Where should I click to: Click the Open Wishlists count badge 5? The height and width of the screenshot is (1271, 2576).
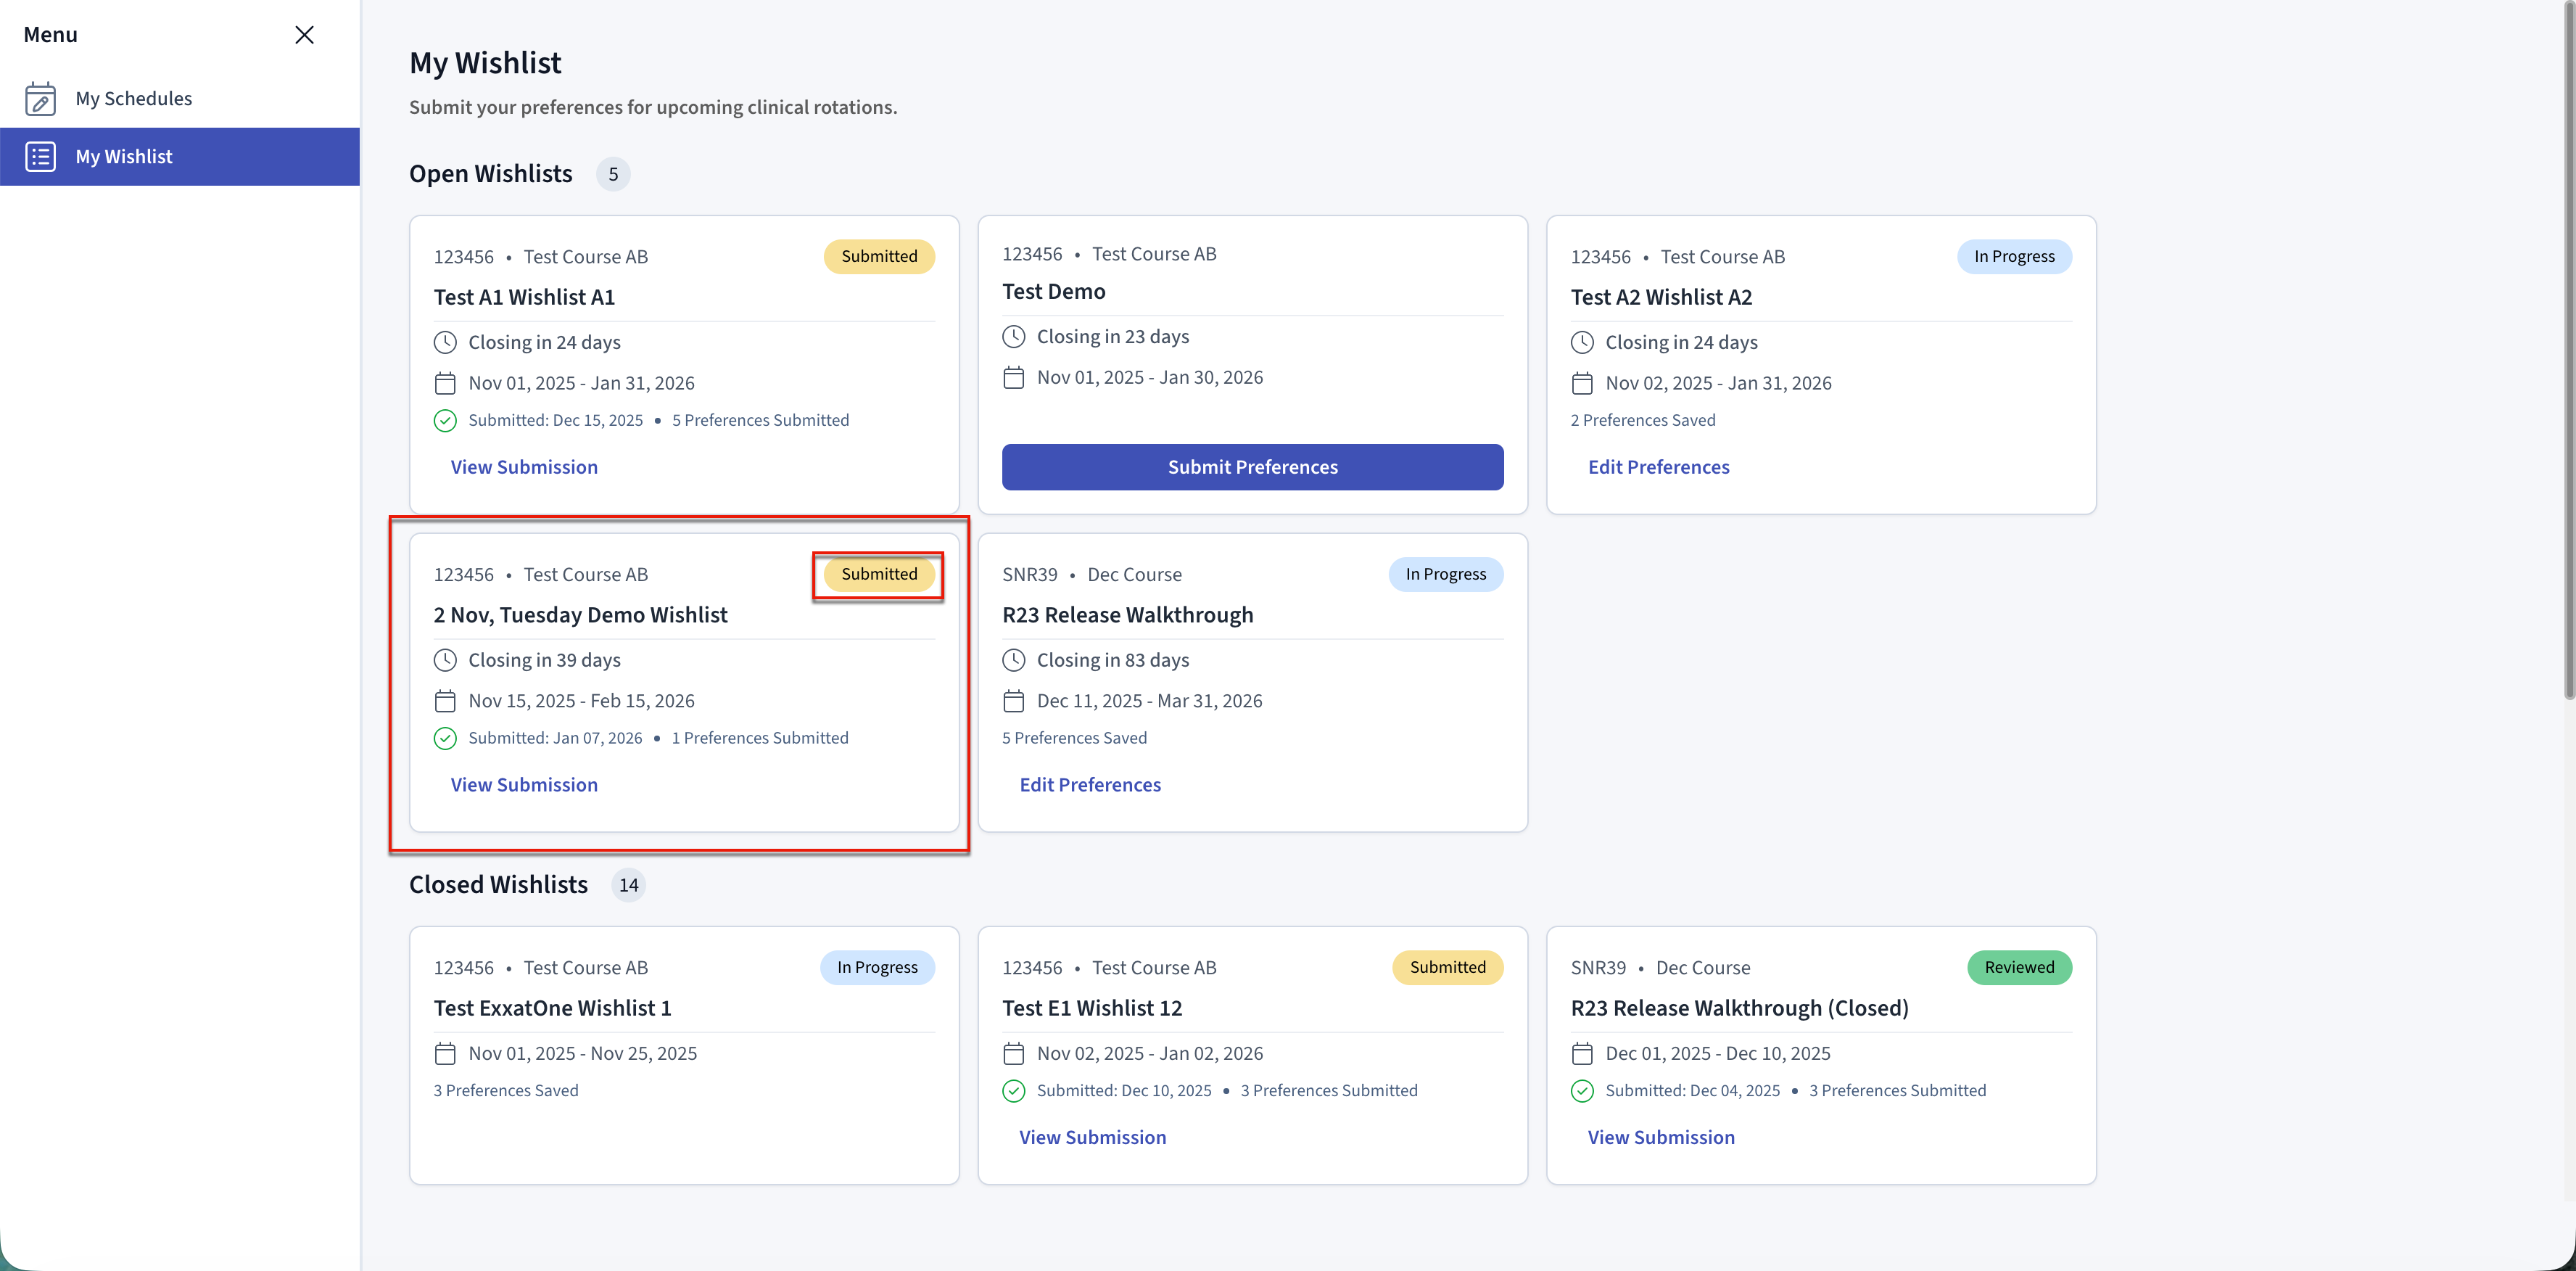613,174
